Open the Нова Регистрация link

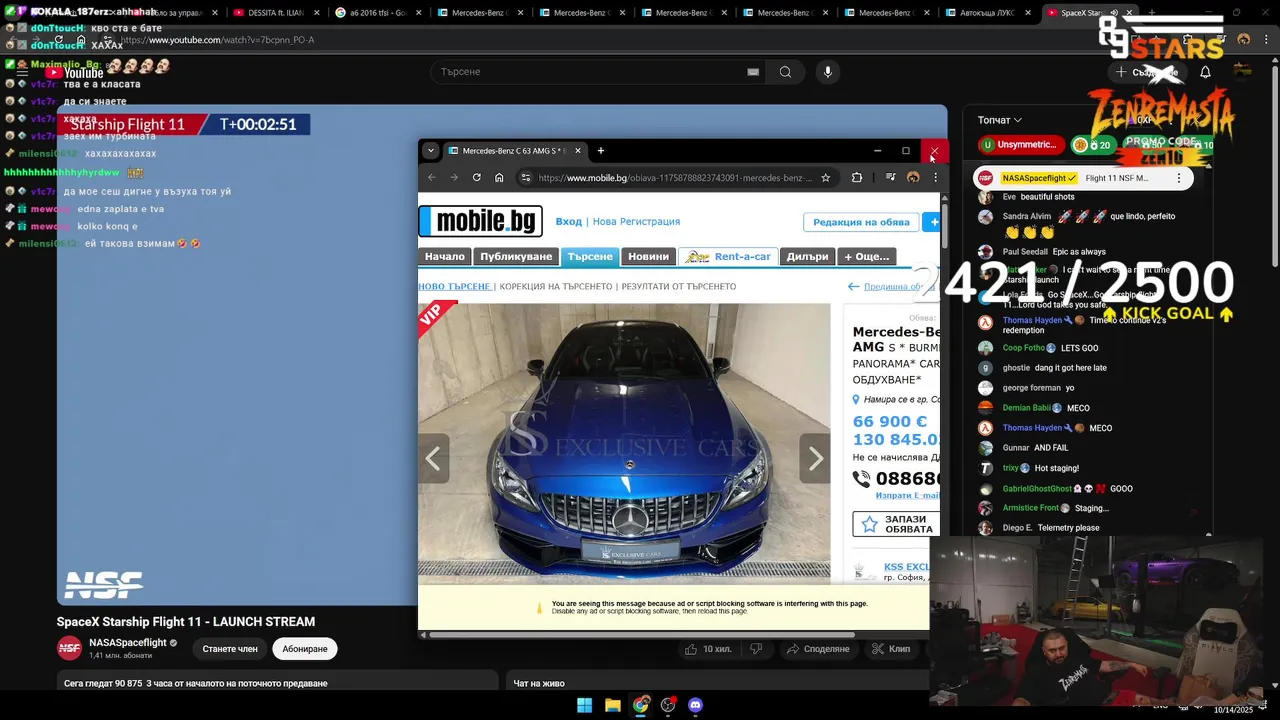[636, 222]
